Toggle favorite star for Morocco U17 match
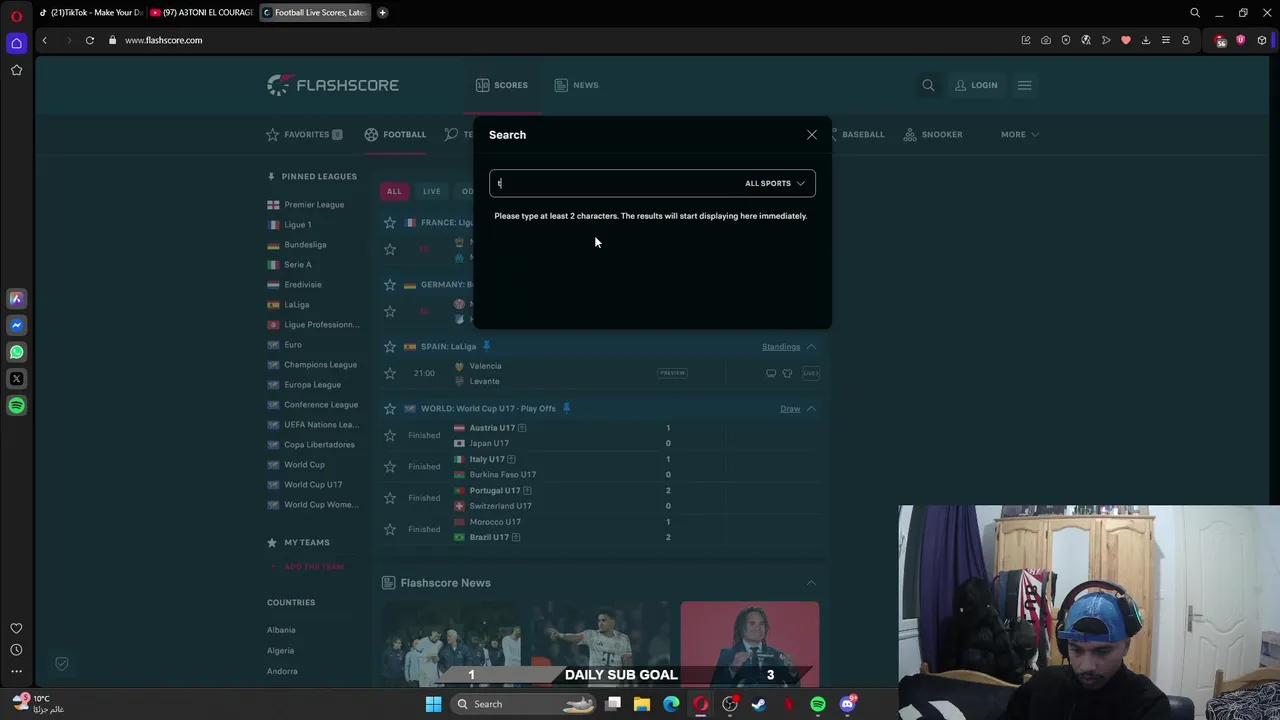The width and height of the screenshot is (1280, 720). 390,529
